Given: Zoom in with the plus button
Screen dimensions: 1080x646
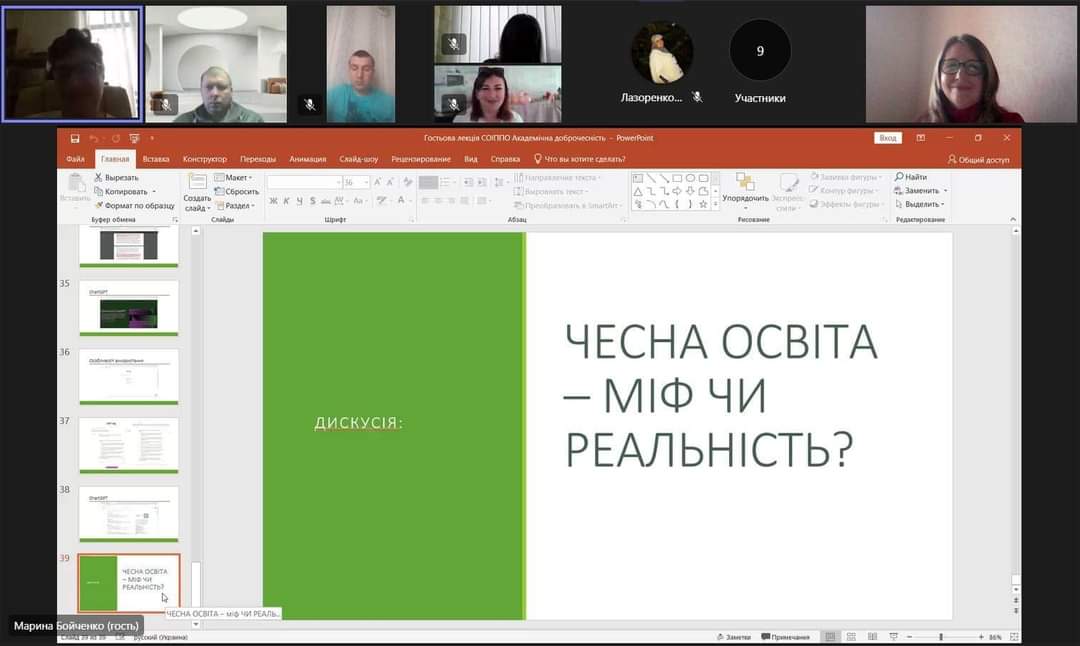Looking at the screenshot, I should click(981, 637).
